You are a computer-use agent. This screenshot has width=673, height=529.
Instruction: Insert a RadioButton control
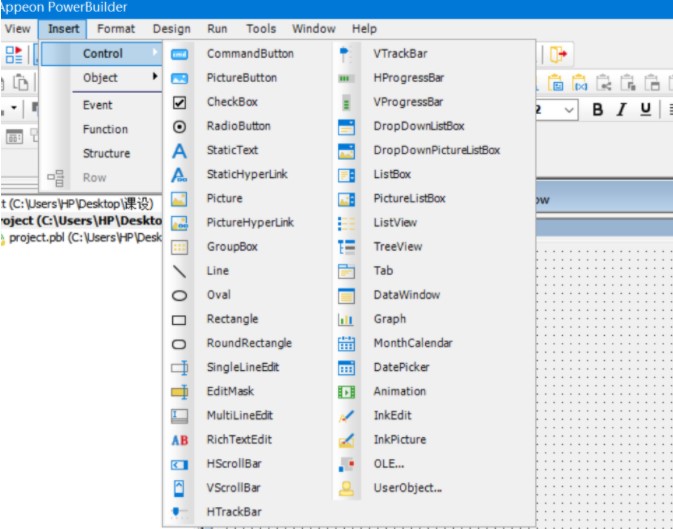click(239, 126)
